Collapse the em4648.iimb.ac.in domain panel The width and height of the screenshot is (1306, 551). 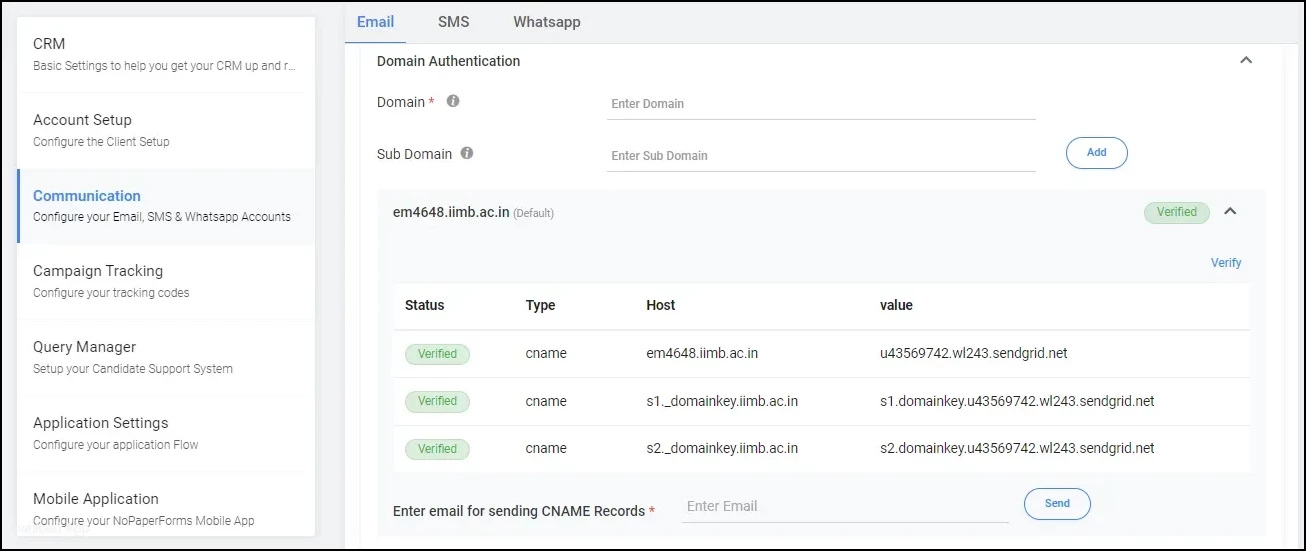coord(1230,212)
